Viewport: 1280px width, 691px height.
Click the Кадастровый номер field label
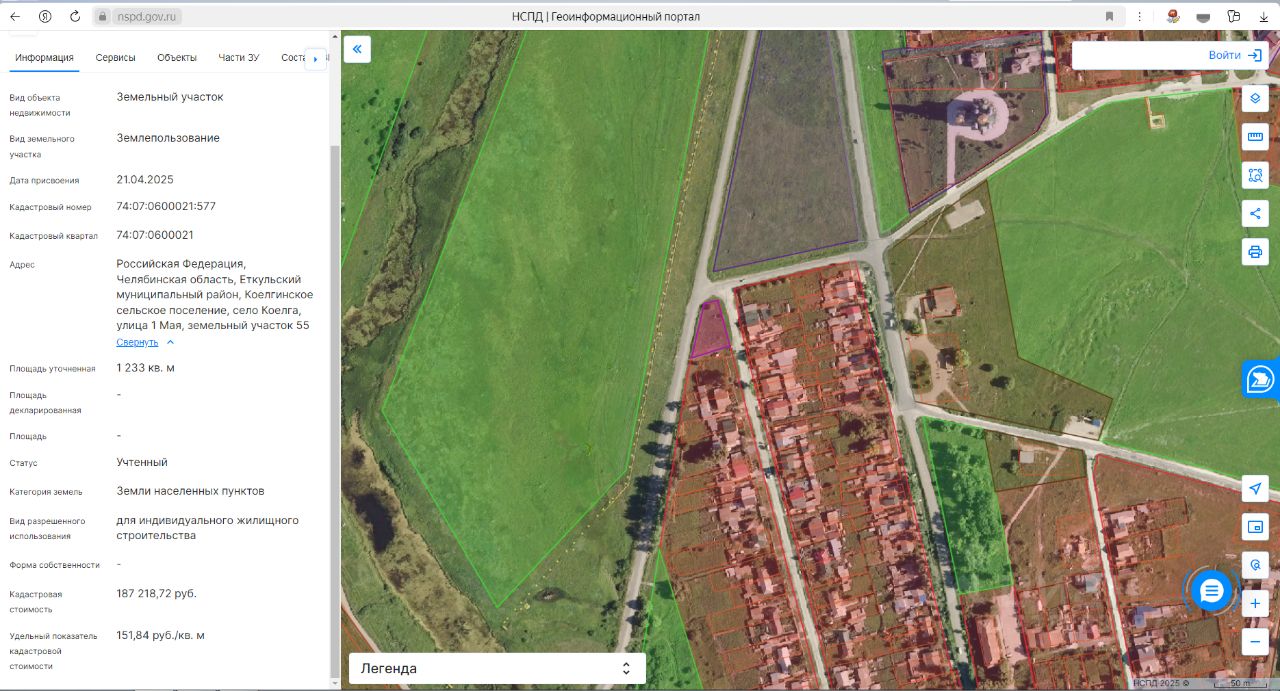tap(50, 208)
